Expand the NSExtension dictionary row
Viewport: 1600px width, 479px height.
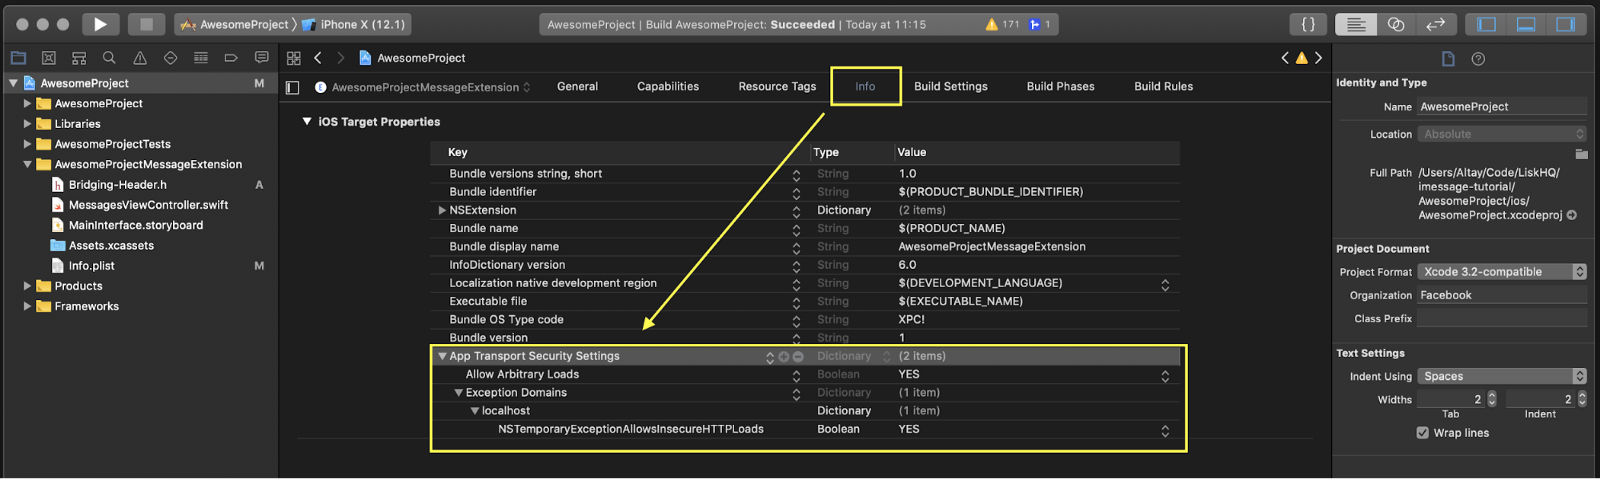[442, 210]
